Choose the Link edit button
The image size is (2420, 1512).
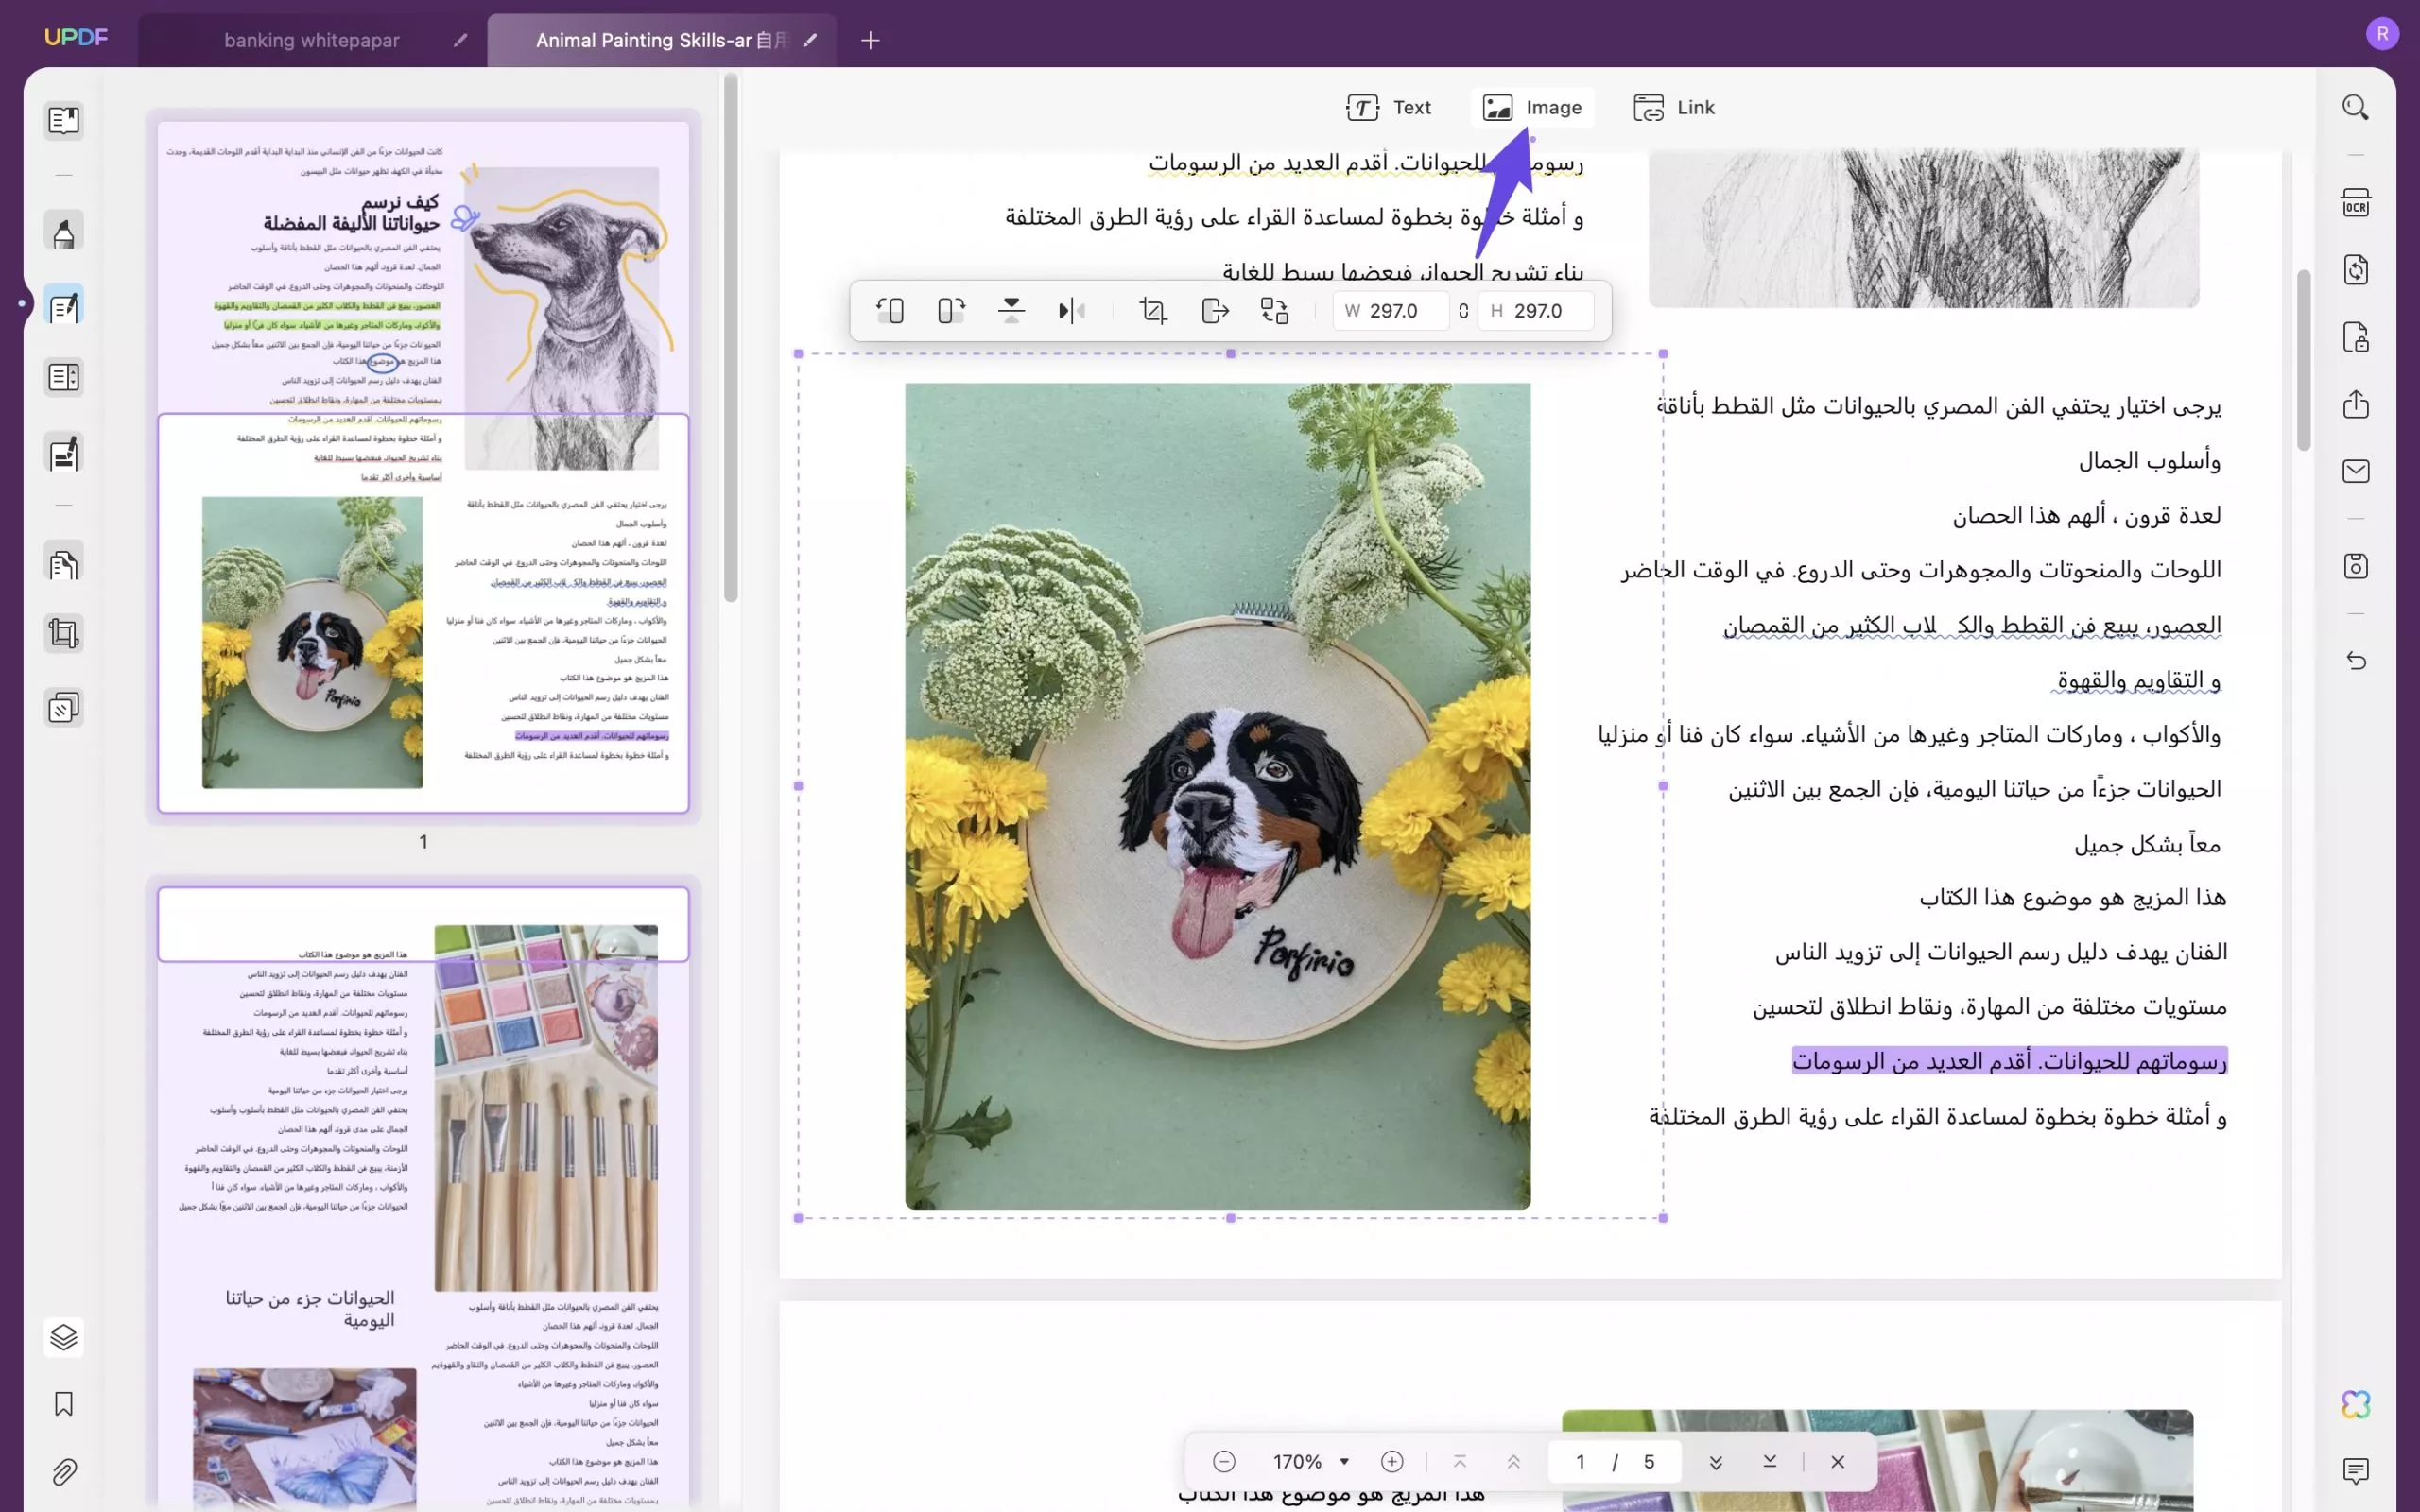pos(1674,107)
